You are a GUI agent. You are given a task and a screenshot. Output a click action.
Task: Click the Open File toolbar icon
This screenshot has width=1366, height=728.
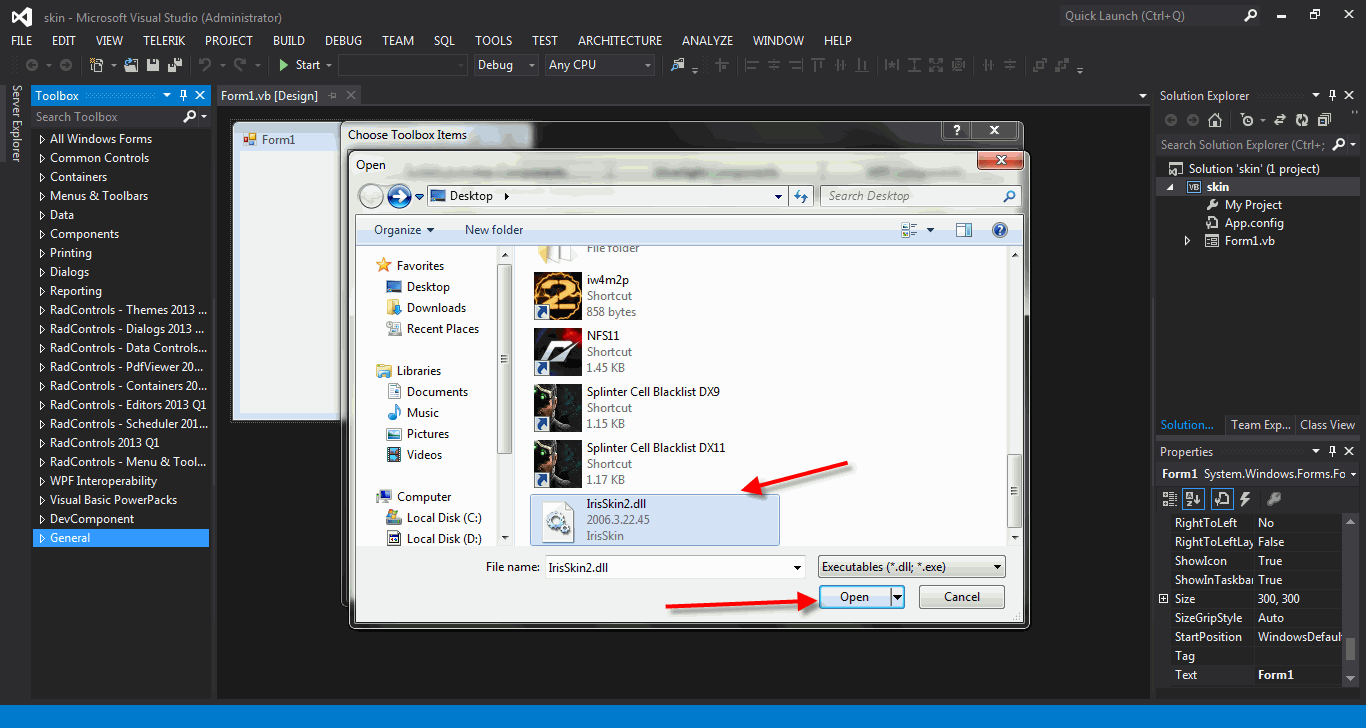point(132,65)
